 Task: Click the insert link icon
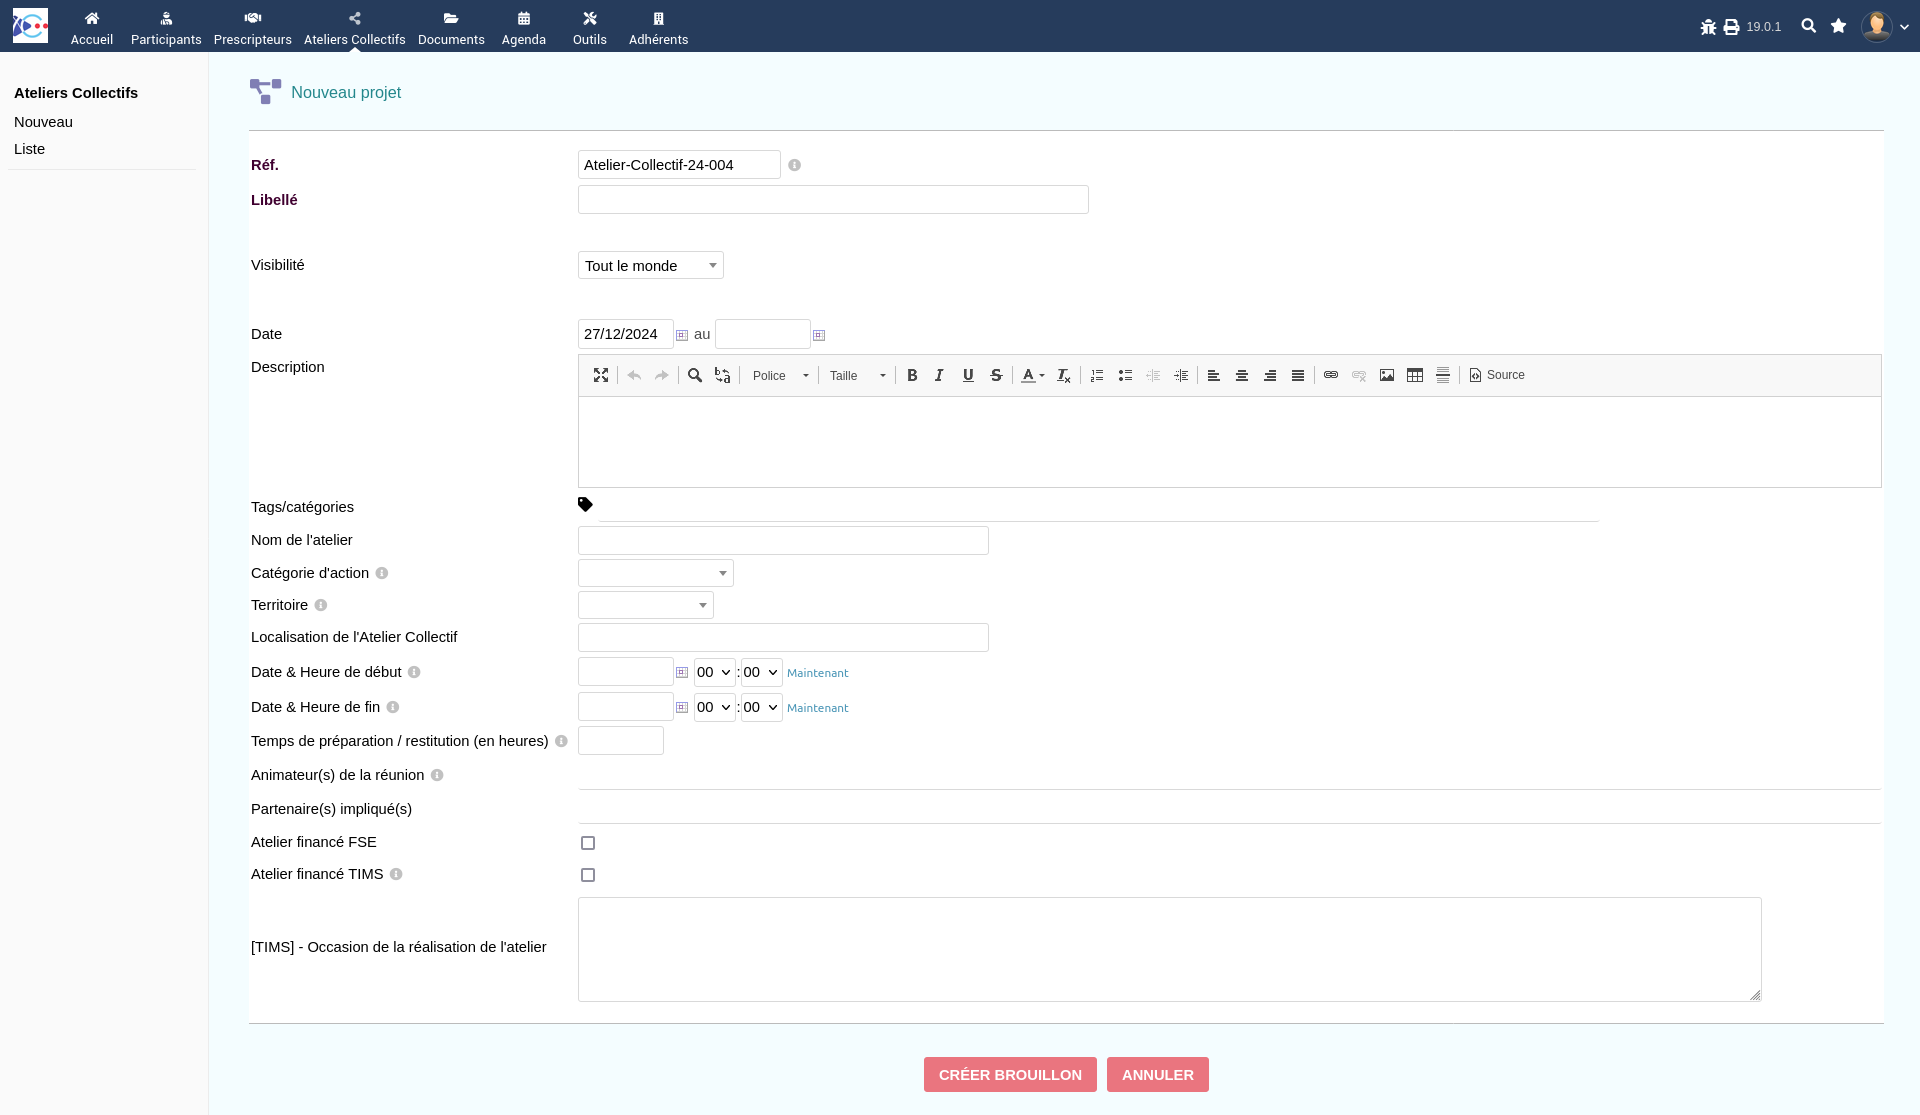(1331, 375)
